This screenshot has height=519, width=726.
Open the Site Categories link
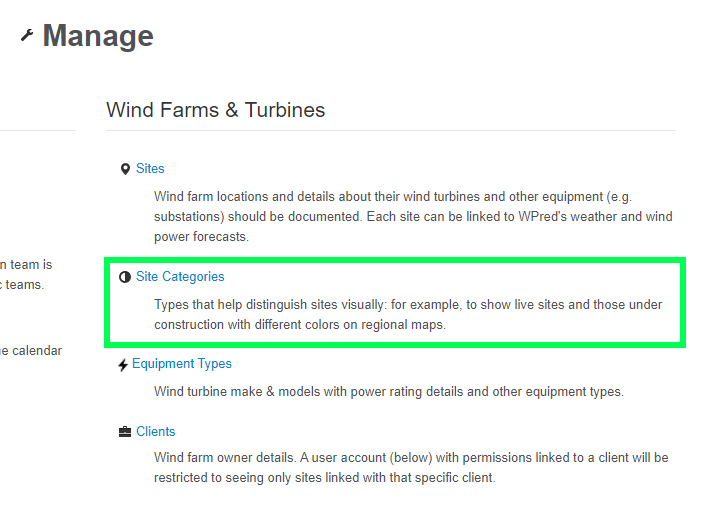point(180,277)
